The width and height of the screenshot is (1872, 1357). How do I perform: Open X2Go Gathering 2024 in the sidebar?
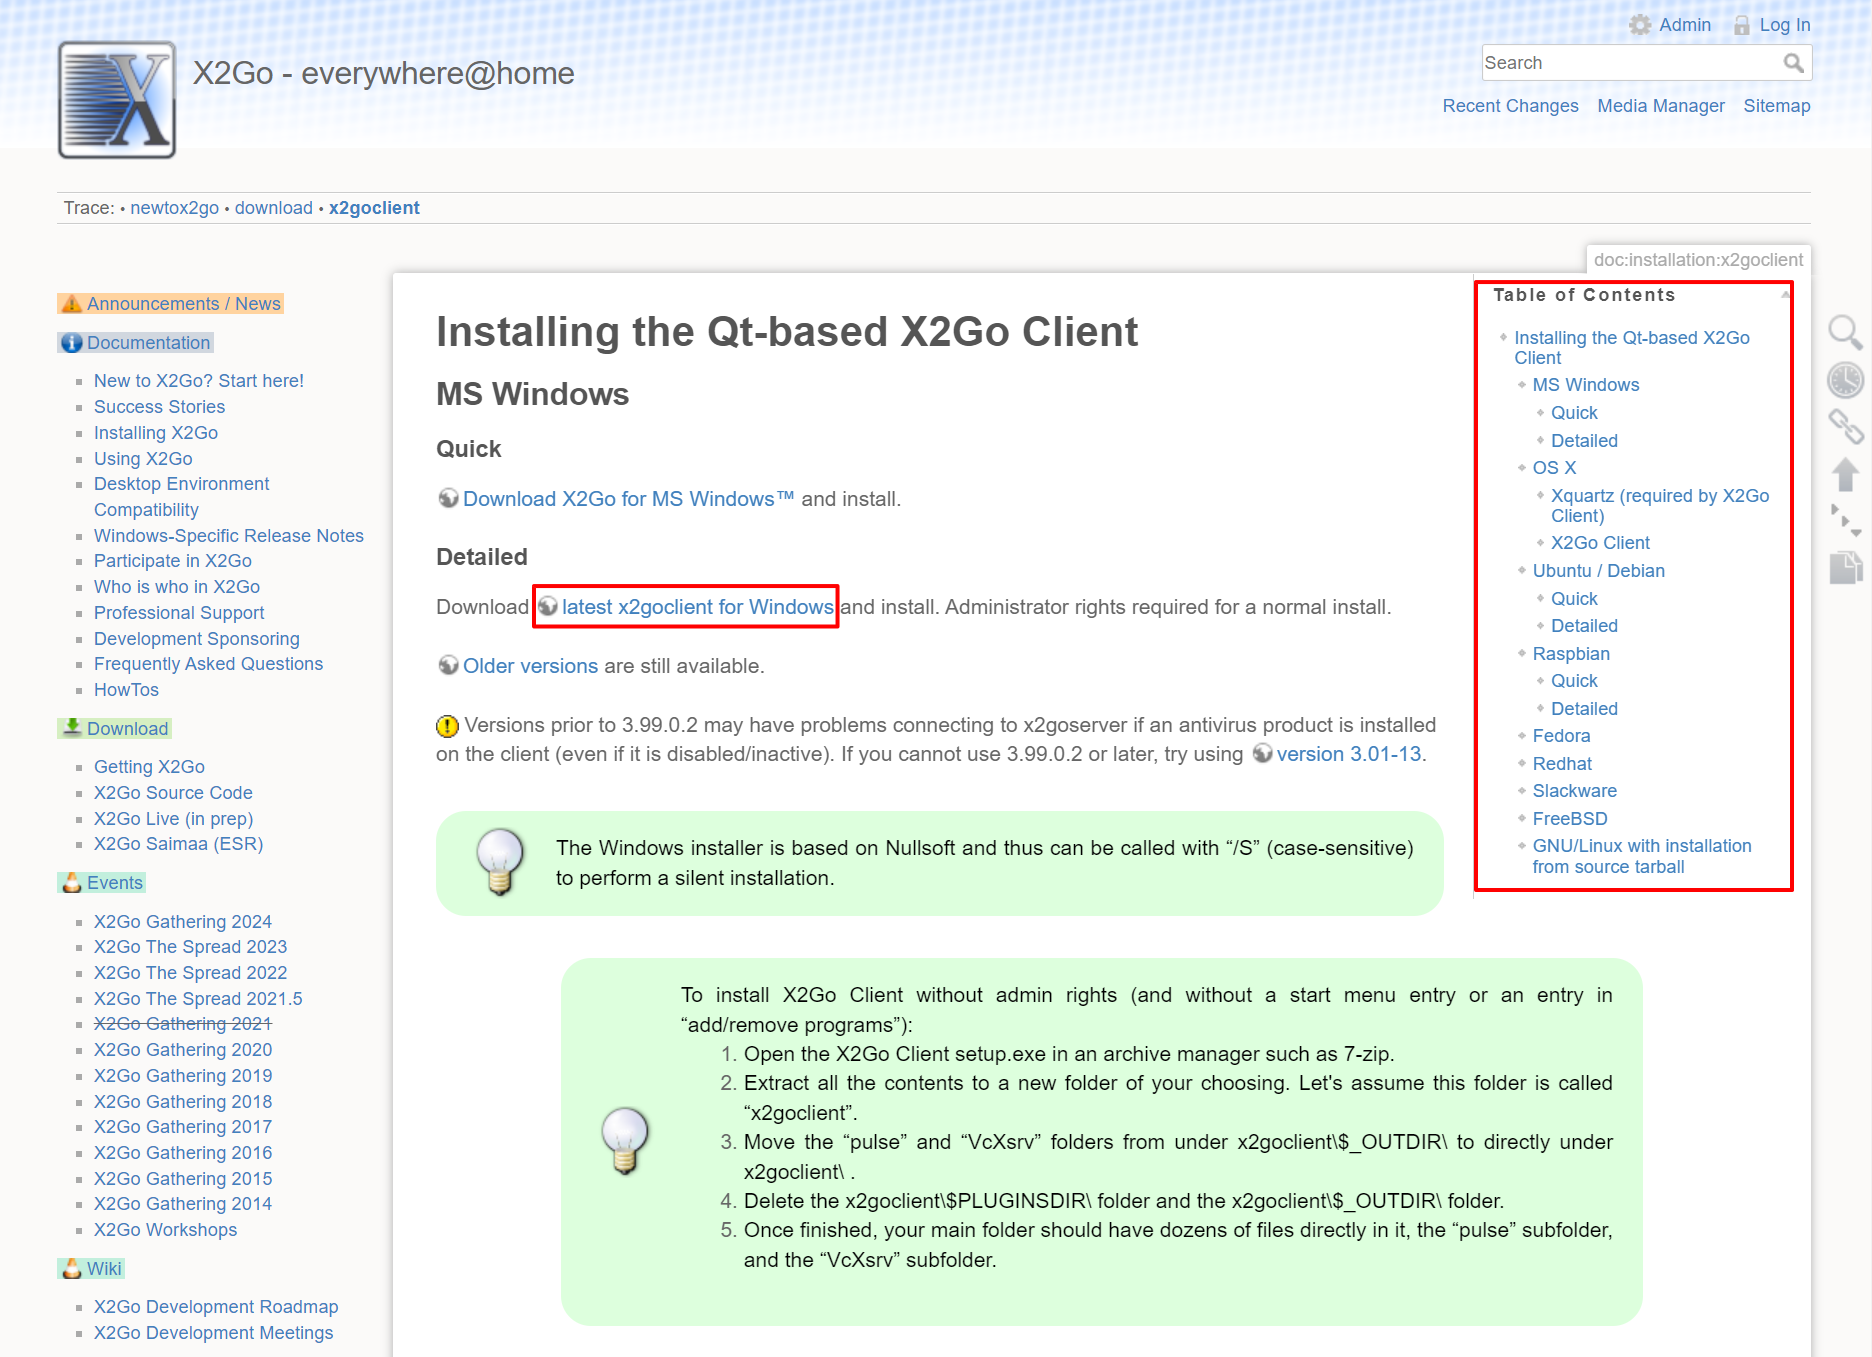(182, 921)
